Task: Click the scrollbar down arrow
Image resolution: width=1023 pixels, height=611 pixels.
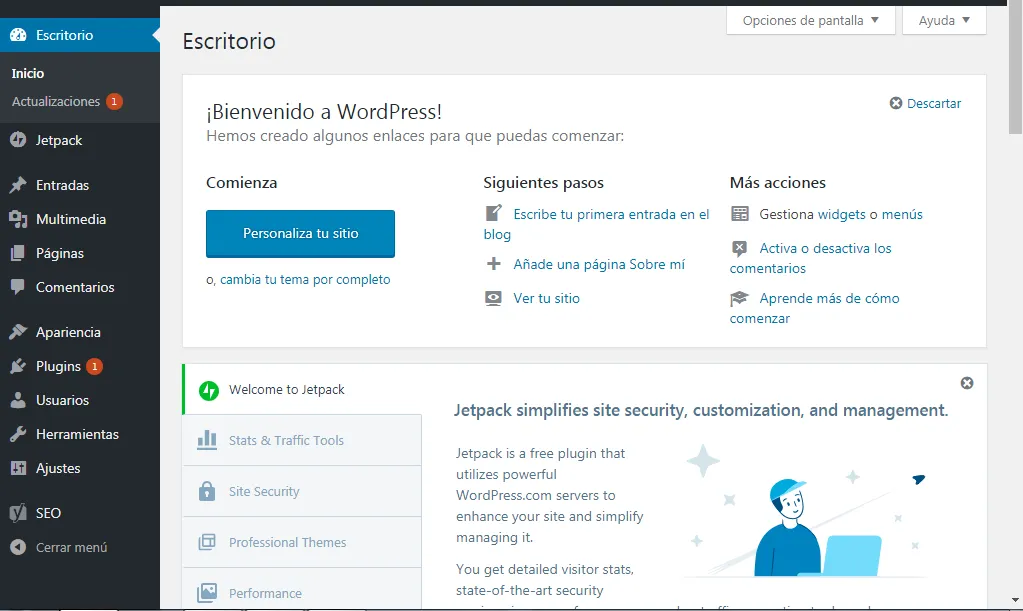Action: [1015, 600]
